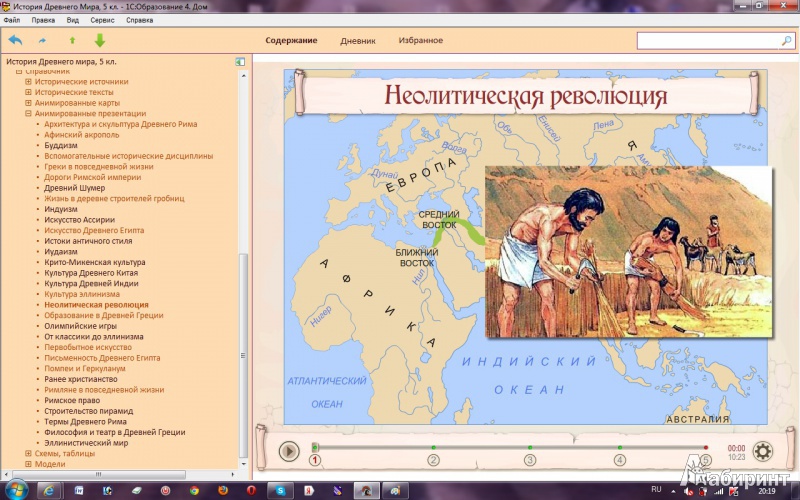This screenshot has width=800, height=500.
Task: Open Олимпийские игры presentation
Action: (80, 326)
